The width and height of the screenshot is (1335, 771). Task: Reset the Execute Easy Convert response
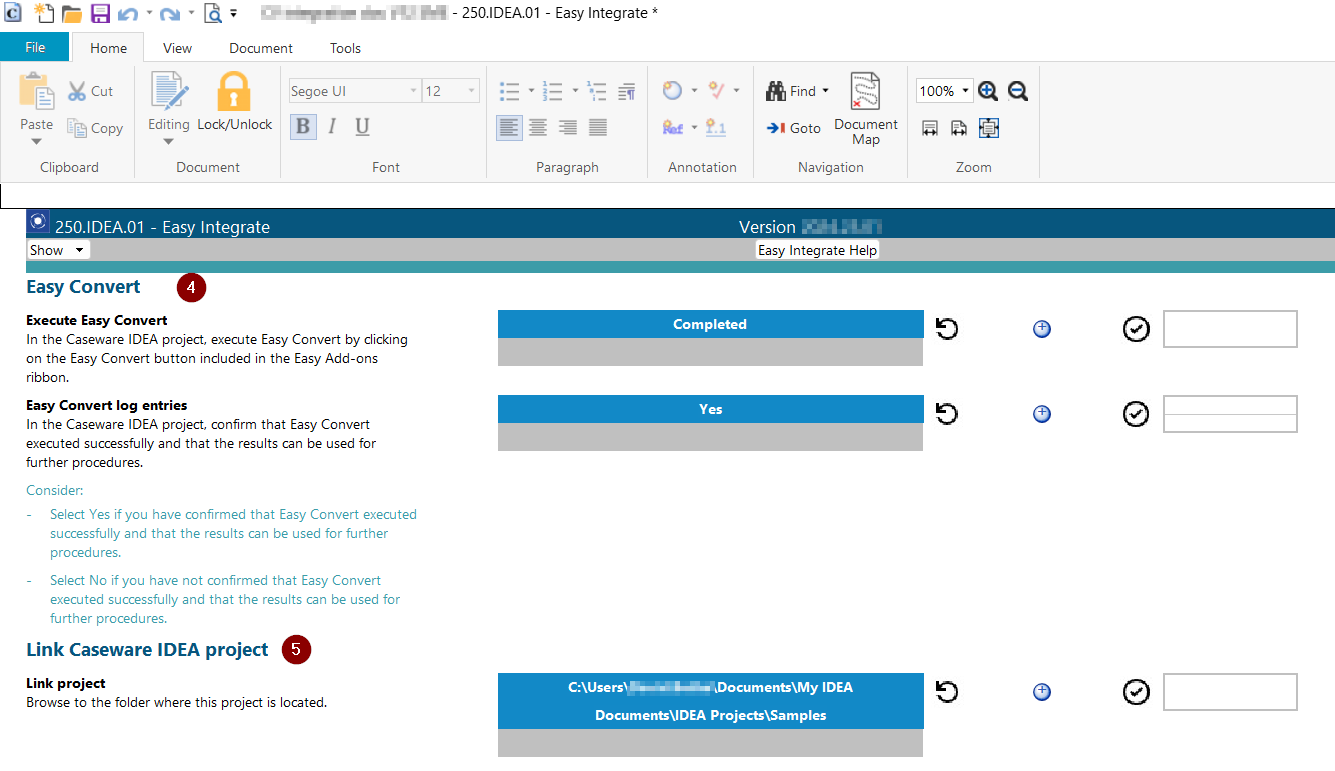[946, 329]
